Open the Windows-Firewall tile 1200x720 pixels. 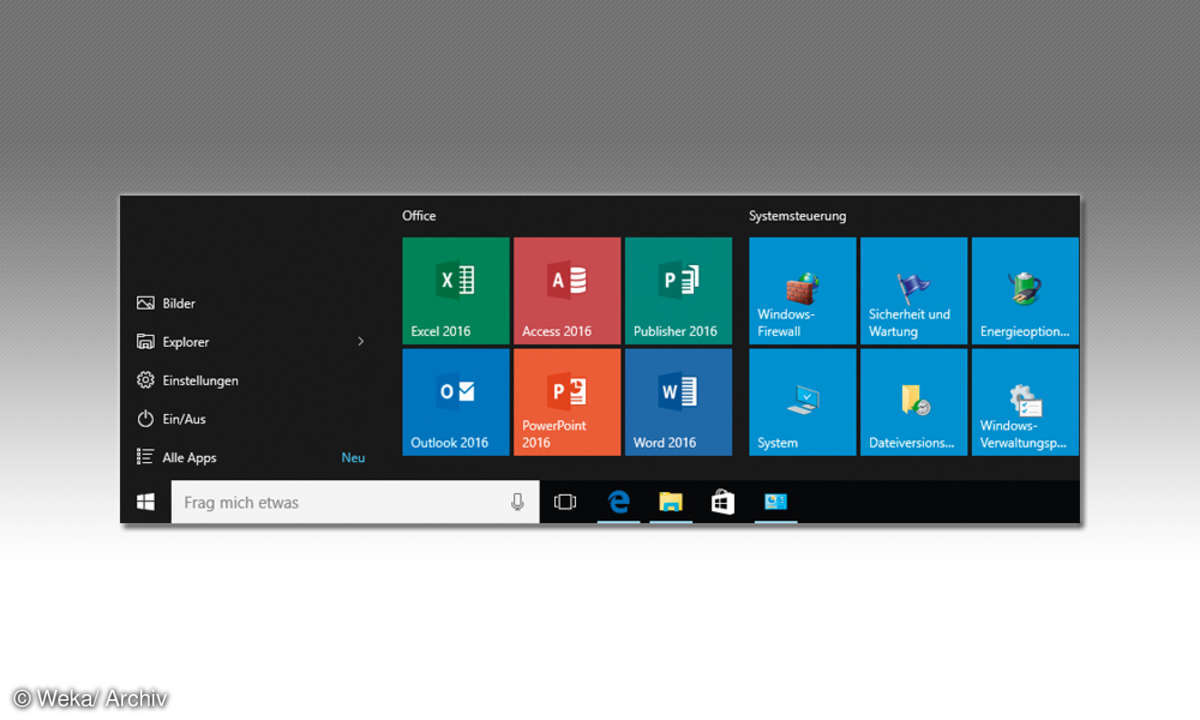coord(803,290)
